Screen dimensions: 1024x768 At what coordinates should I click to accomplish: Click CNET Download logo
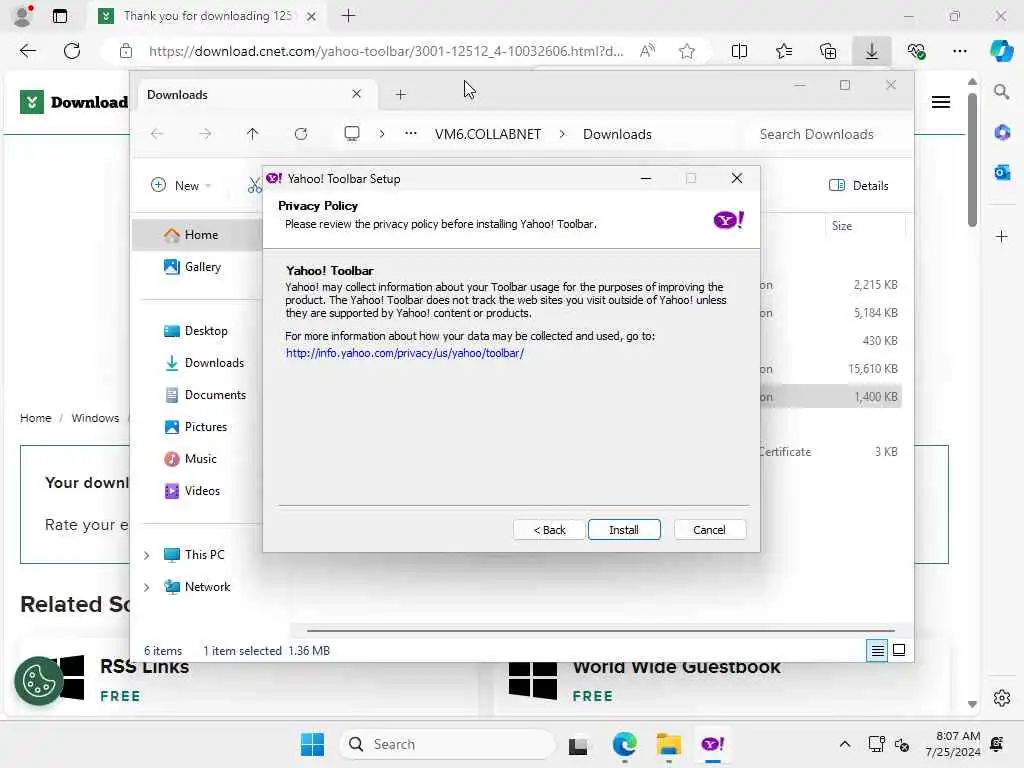point(74,102)
